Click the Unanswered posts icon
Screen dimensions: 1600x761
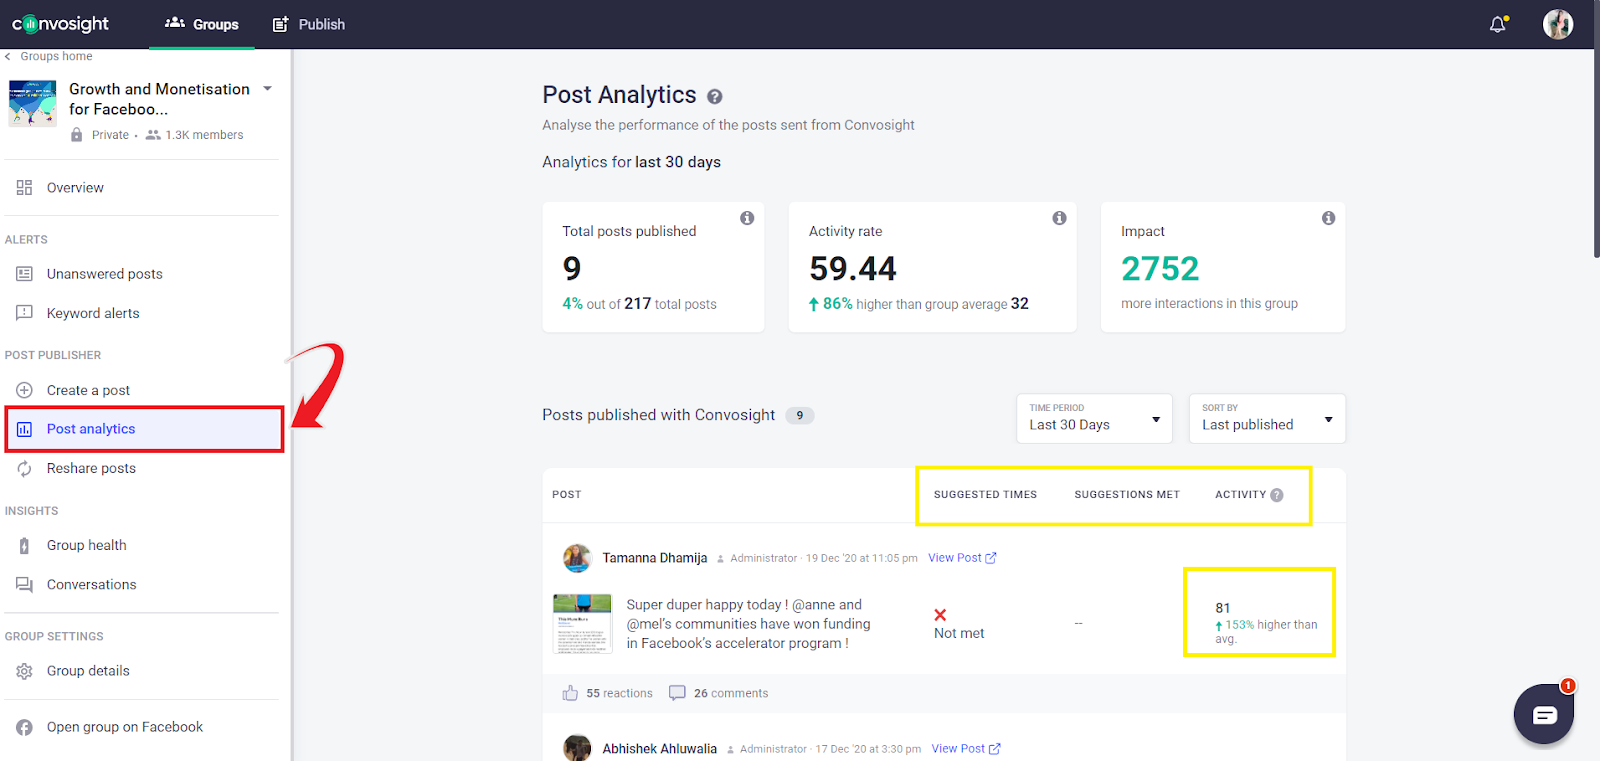24,273
